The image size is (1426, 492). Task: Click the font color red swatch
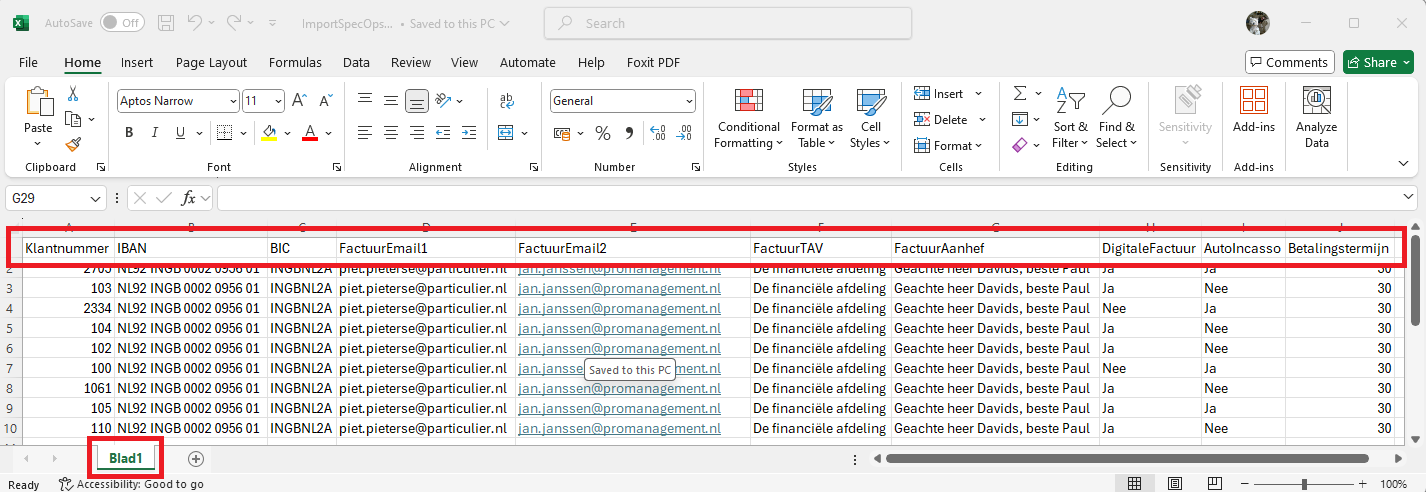coord(310,133)
